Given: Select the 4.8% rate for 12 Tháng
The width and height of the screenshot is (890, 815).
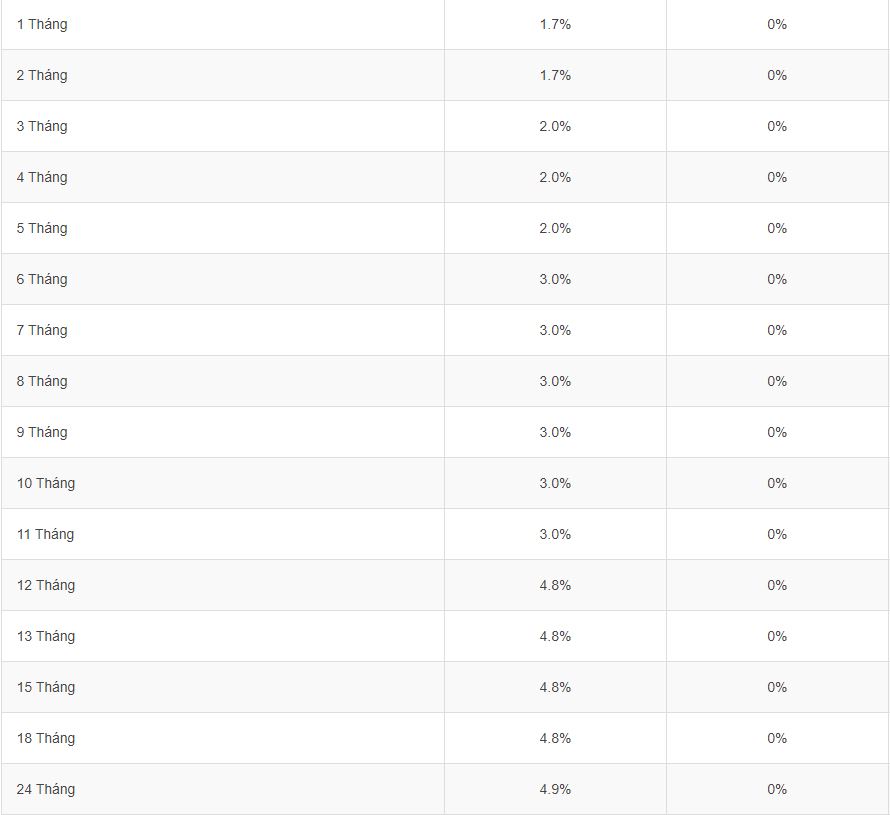Looking at the screenshot, I should (555, 585).
